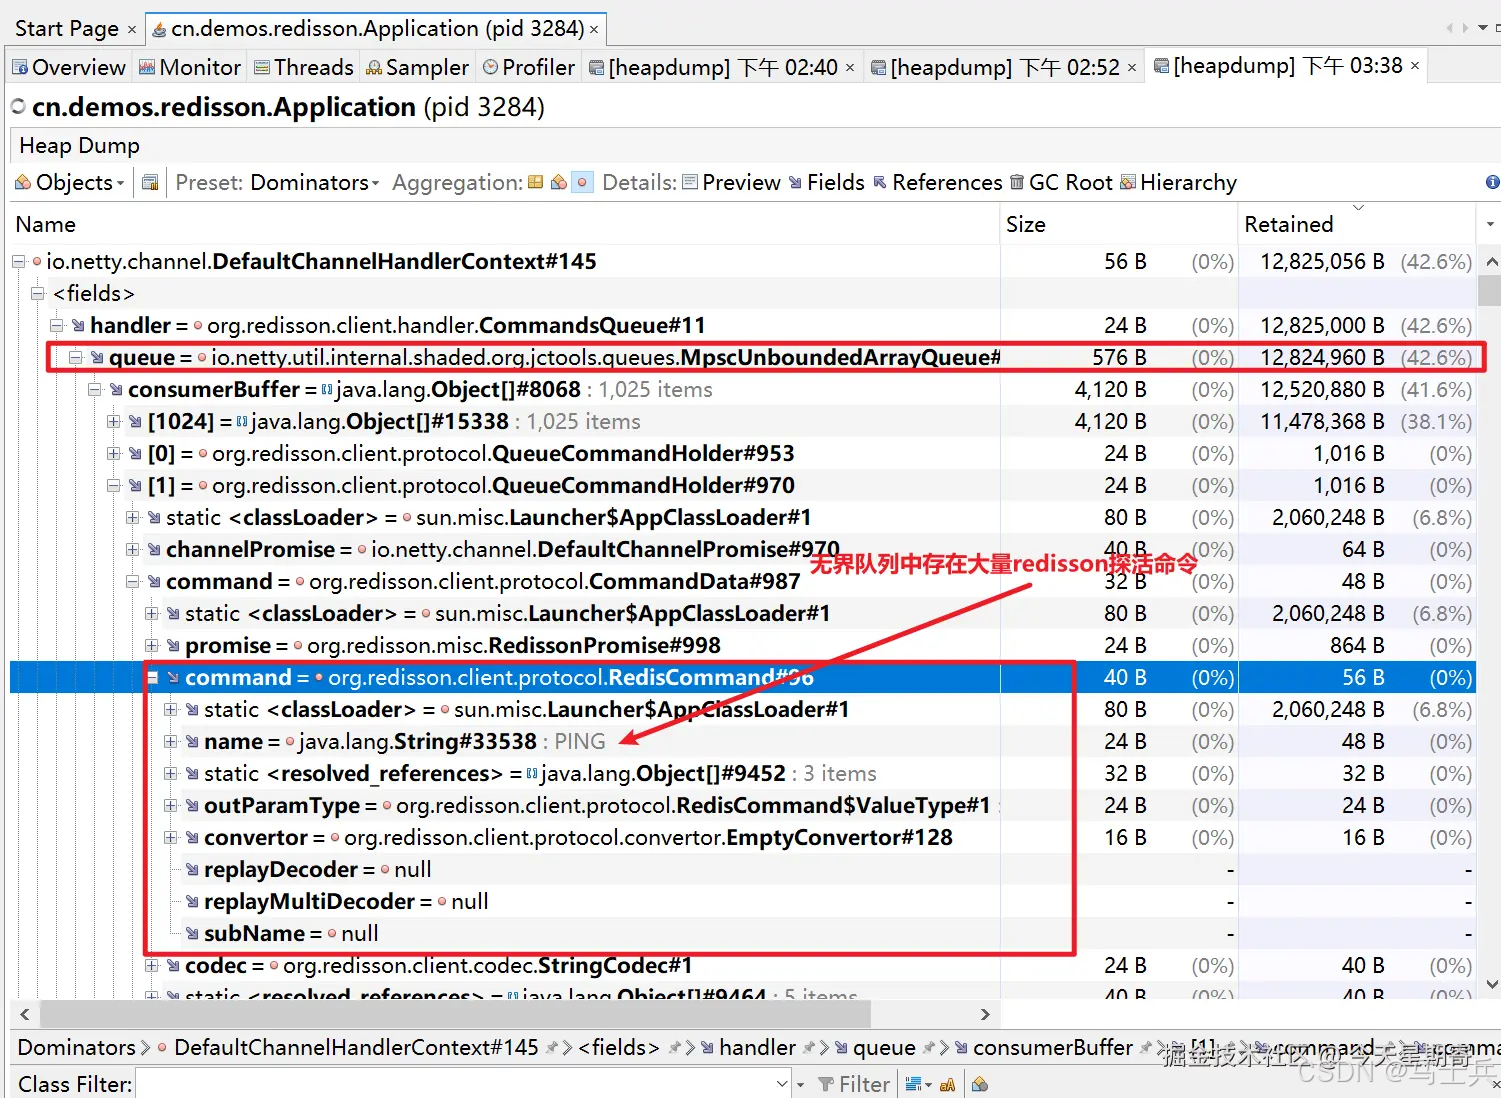This screenshot has width=1501, height=1098.
Task: Click inside the Class Filter input field
Action: click(450, 1083)
